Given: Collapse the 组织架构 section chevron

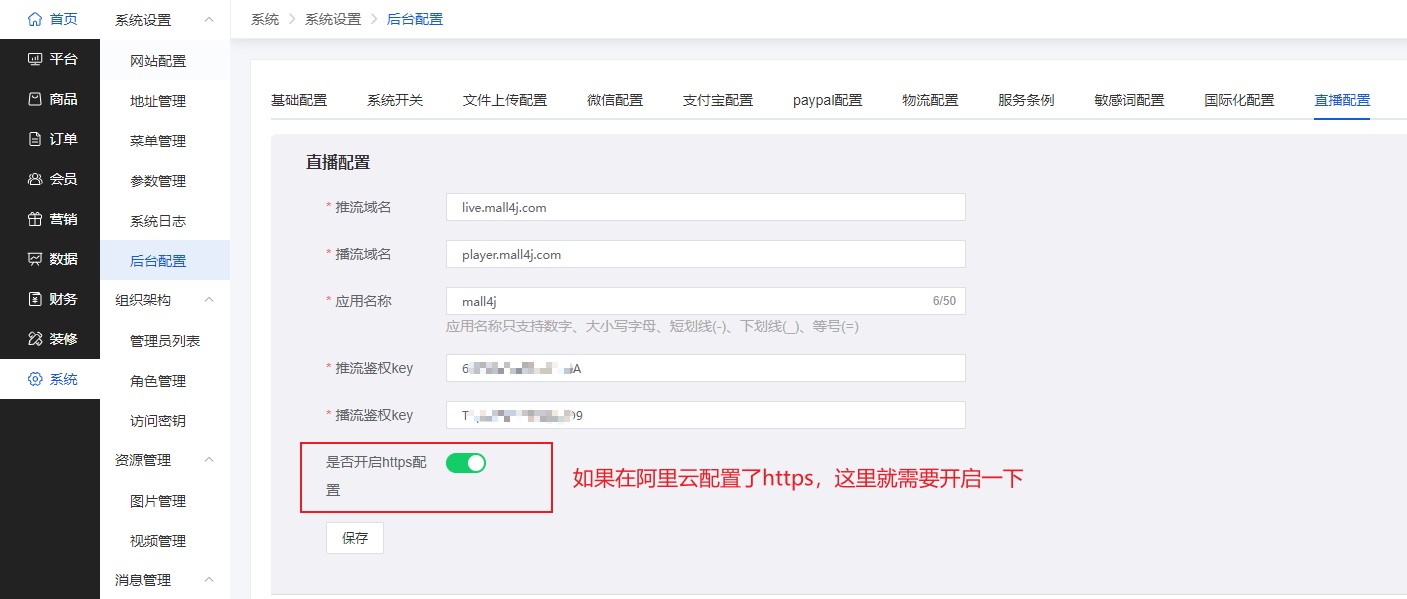Looking at the screenshot, I should tap(209, 300).
